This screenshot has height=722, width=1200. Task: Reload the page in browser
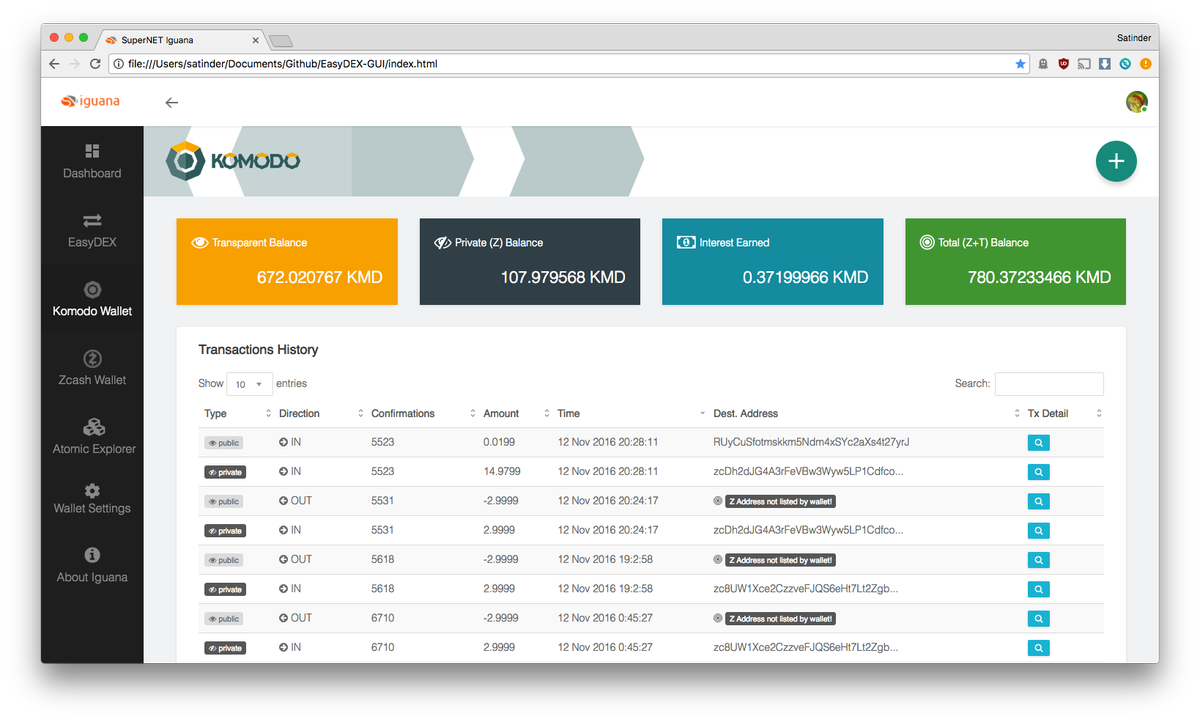pyautogui.click(x=95, y=64)
